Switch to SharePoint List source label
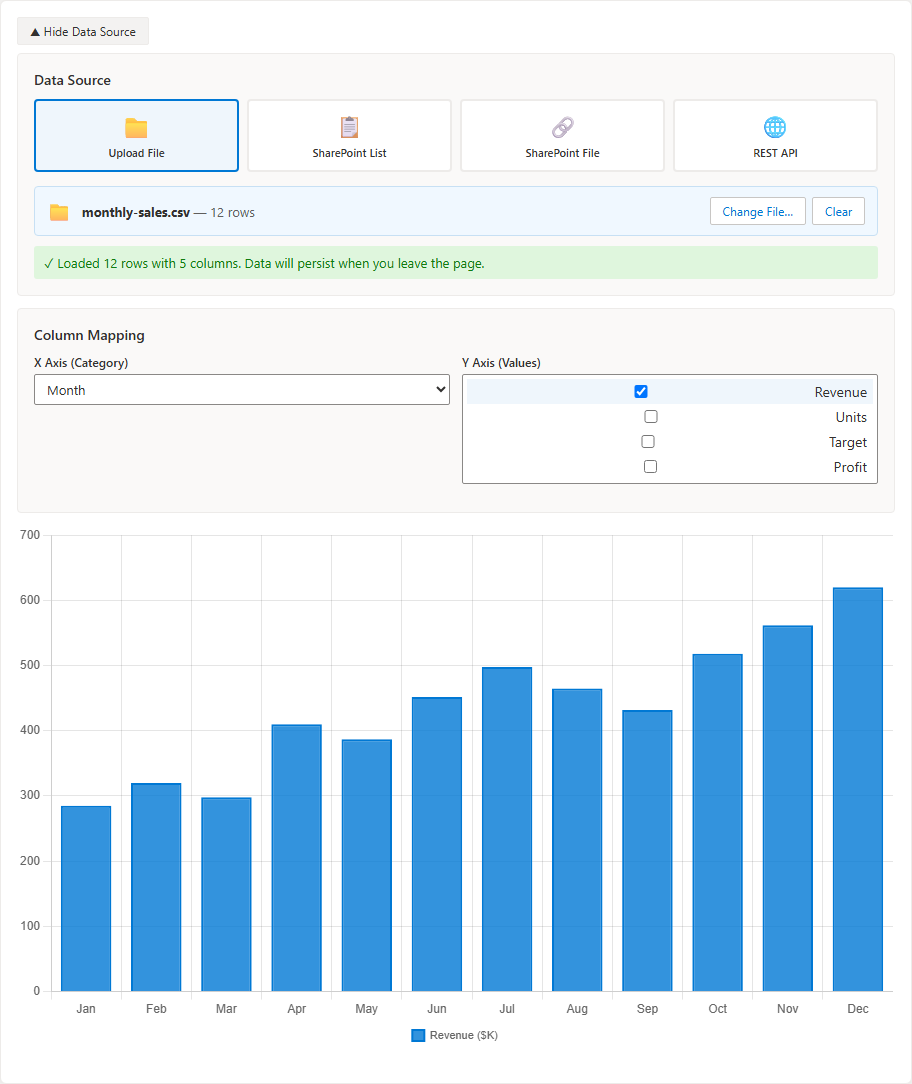The height and width of the screenshot is (1084, 912). tap(349, 153)
